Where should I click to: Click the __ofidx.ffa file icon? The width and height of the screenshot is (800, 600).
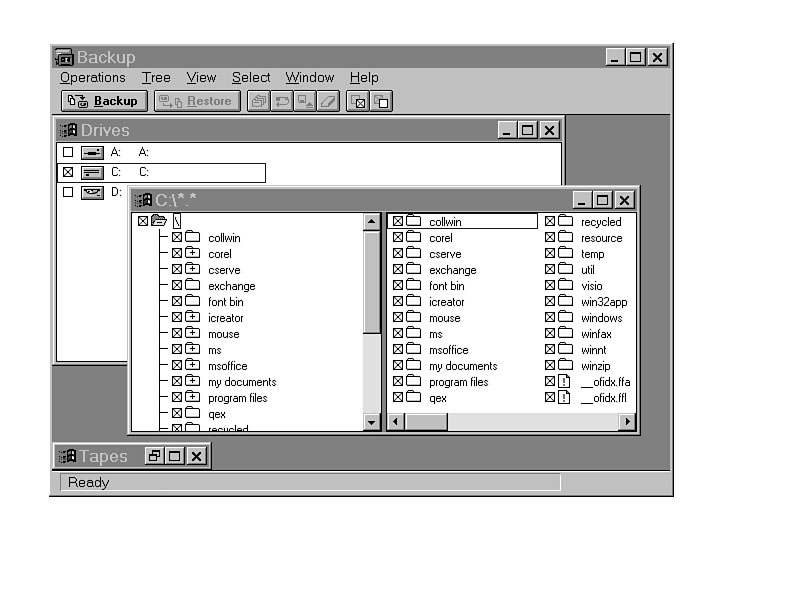click(565, 382)
